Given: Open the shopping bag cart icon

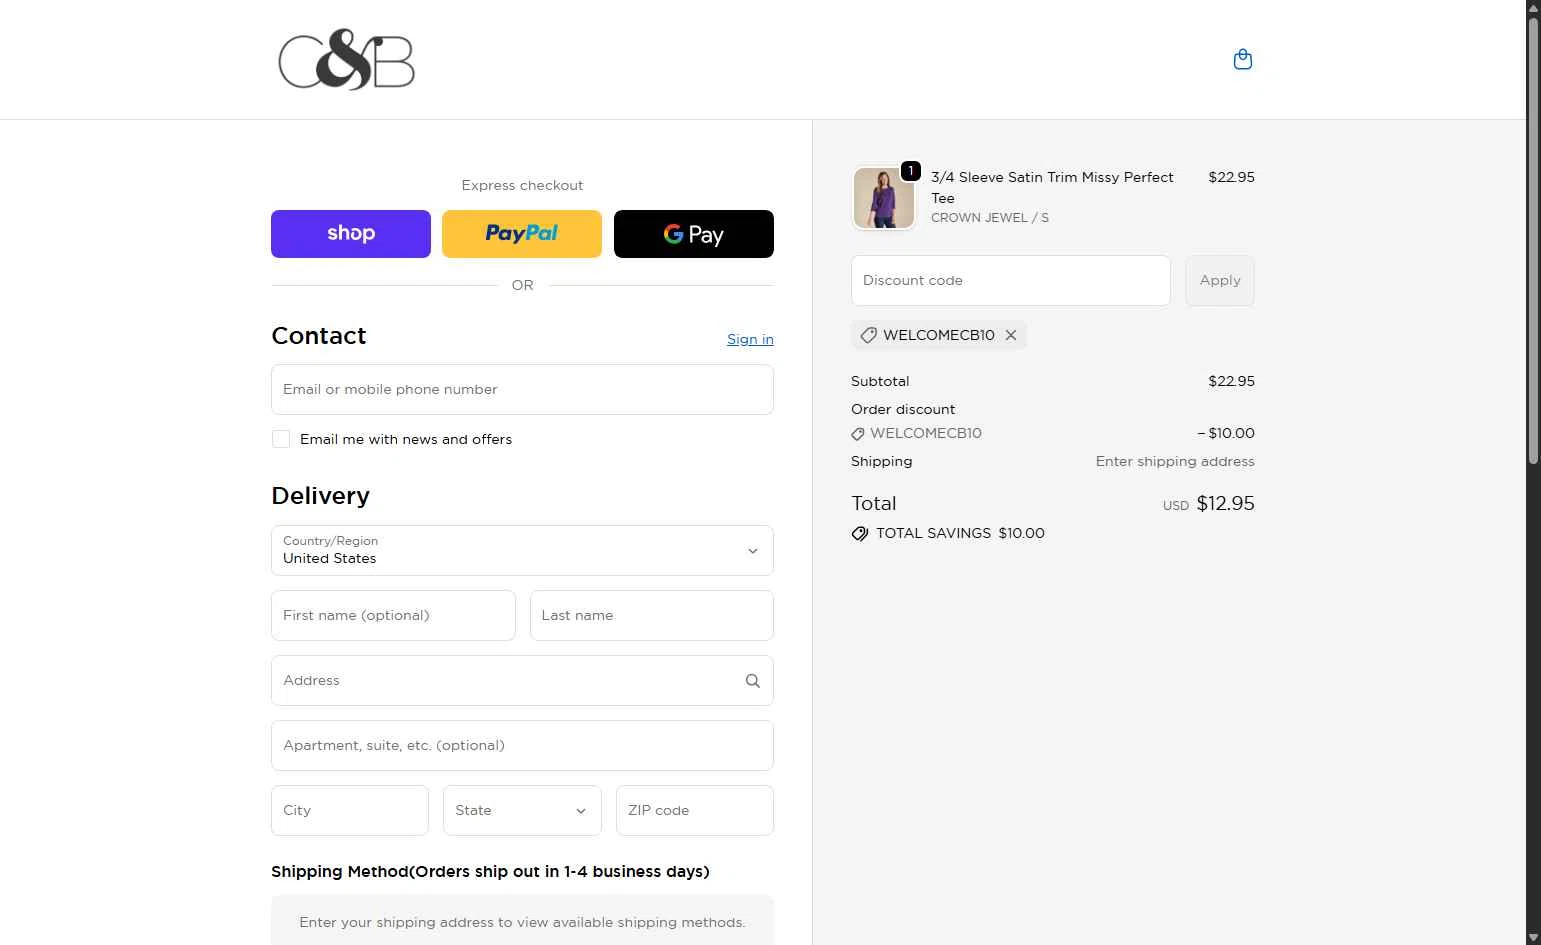Looking at the screenshot, I should pyautogui.click(x=1243, y=60).
